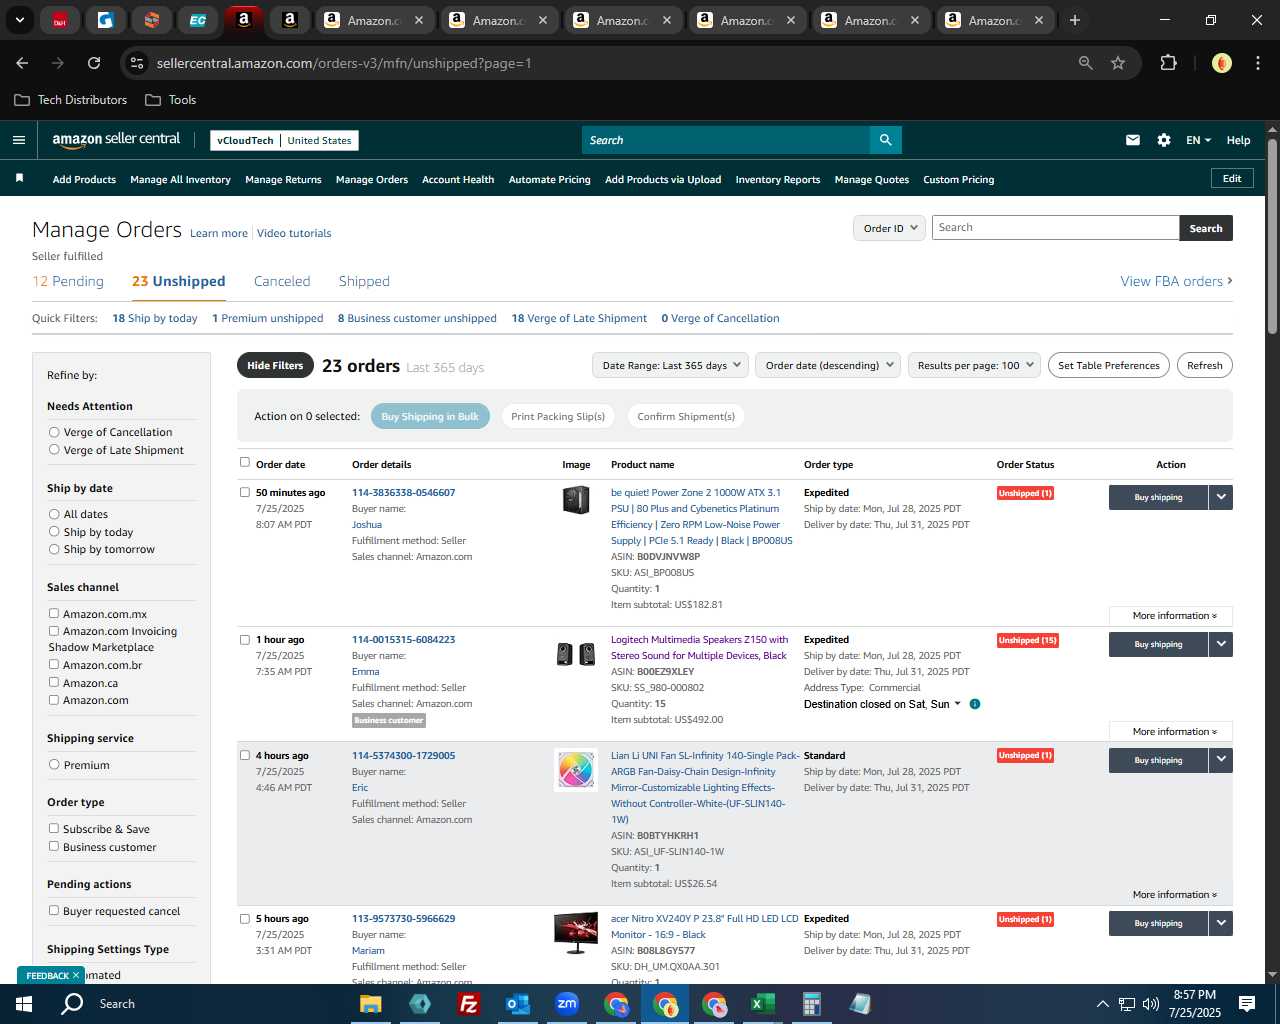Open the browser extensions puzzle icon
1280x1024 pixels.
(x=1168, y=63)
